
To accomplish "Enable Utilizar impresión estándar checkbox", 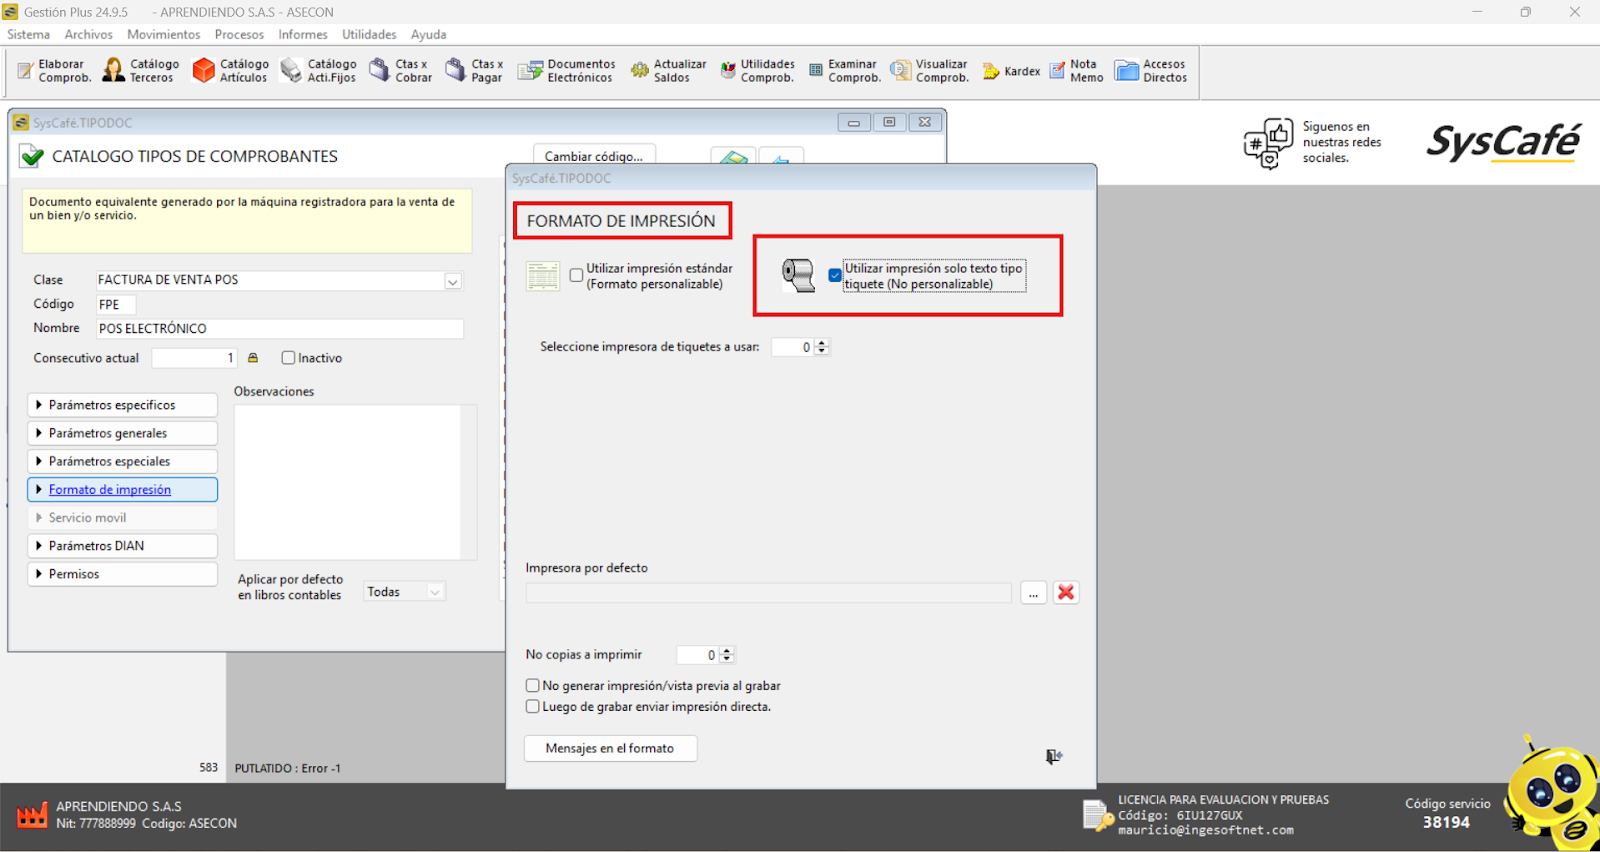I will point(577,275).
